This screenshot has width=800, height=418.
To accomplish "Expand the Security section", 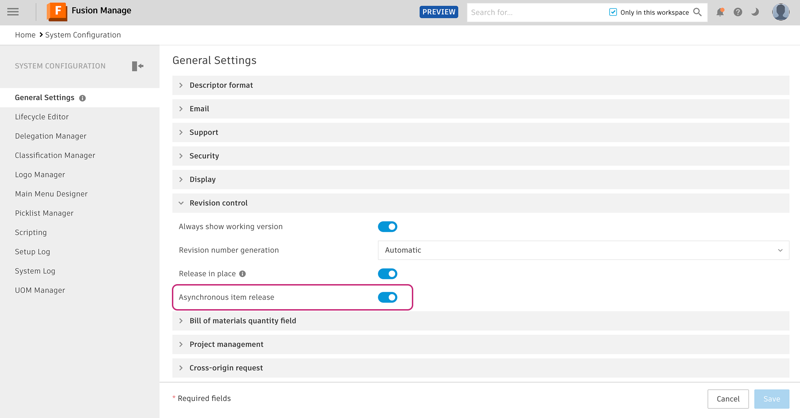I will (481, 156).
